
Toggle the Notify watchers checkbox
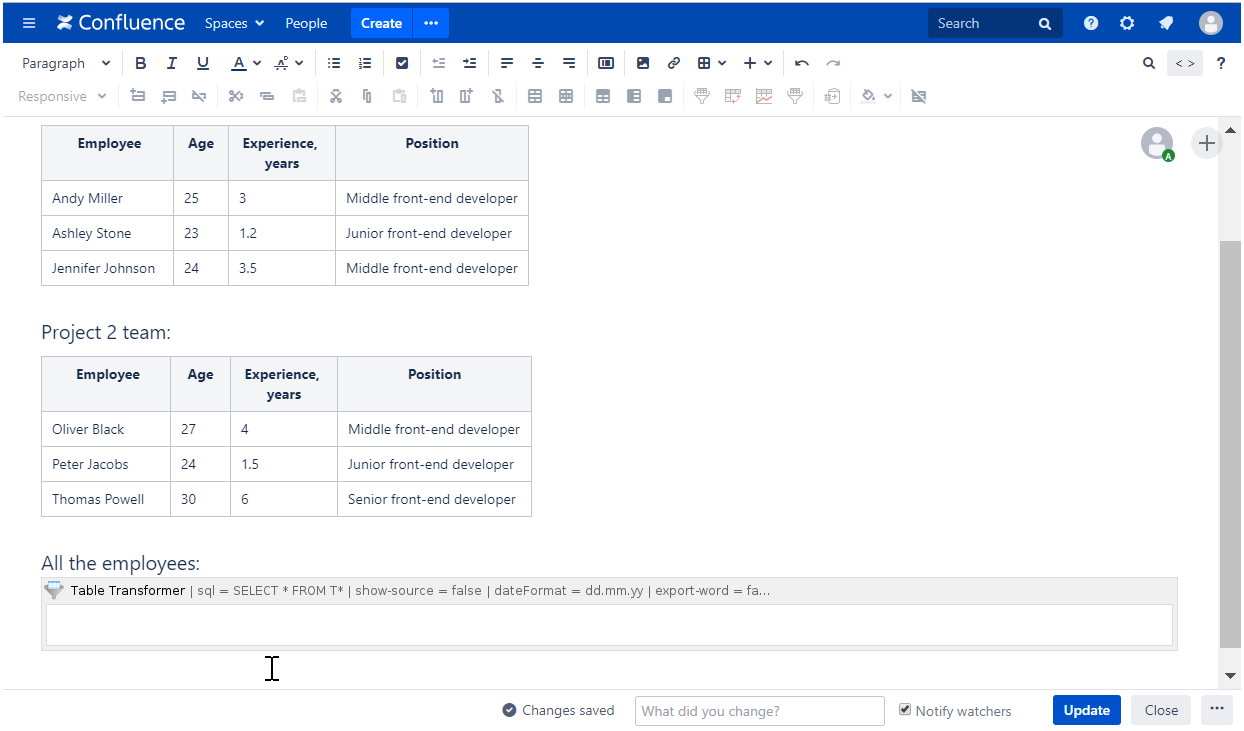tap(905, 710)
